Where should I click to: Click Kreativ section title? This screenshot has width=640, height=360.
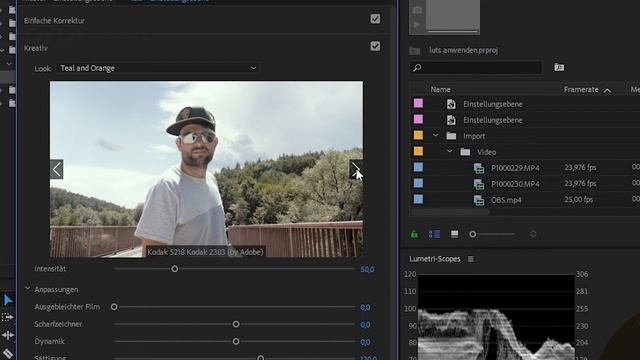click(x=36, y=48)
